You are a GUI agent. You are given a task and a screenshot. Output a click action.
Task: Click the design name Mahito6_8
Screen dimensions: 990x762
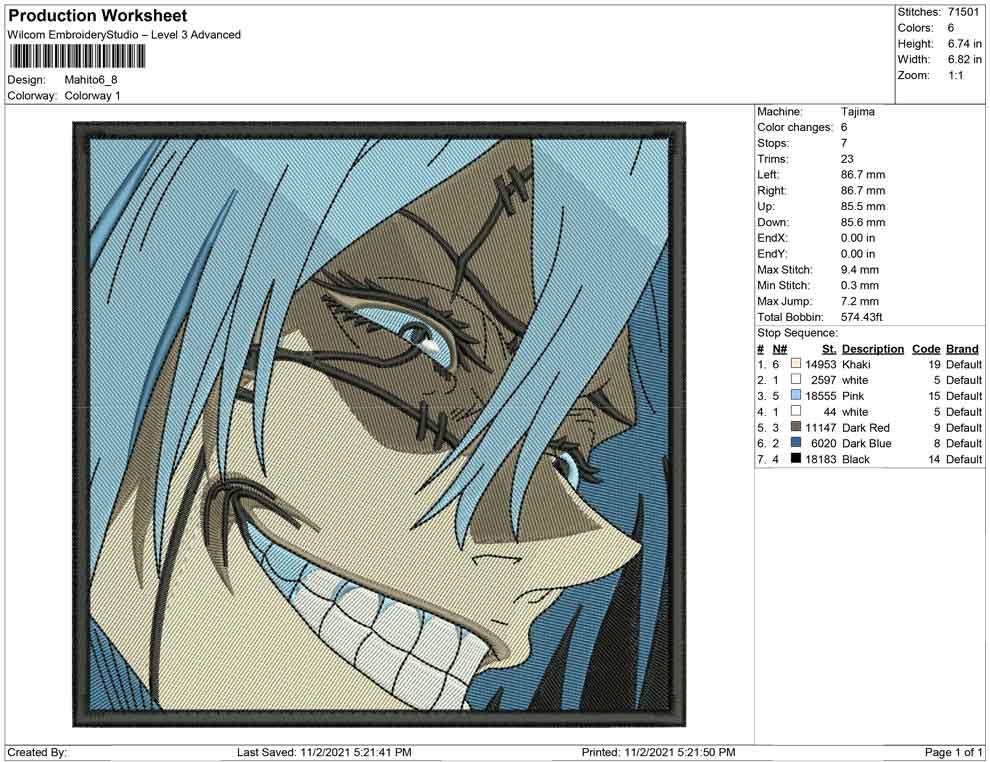[x=91, y=80]
